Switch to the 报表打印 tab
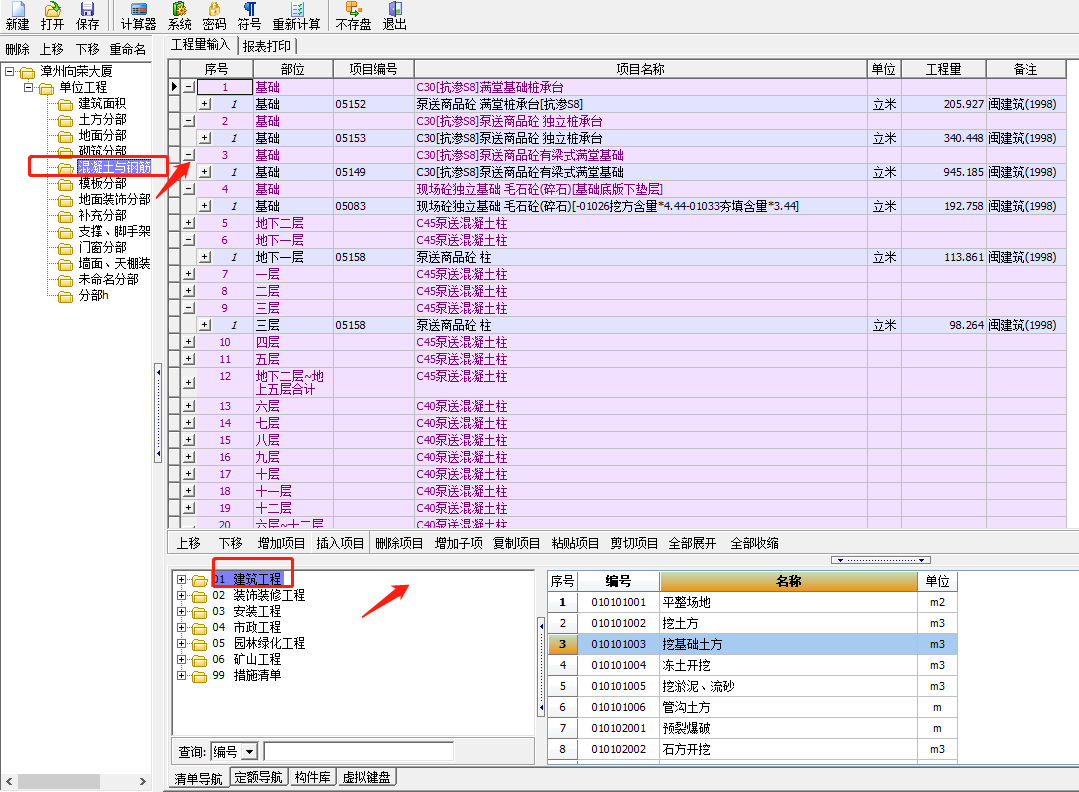 [x=267, y=46]
